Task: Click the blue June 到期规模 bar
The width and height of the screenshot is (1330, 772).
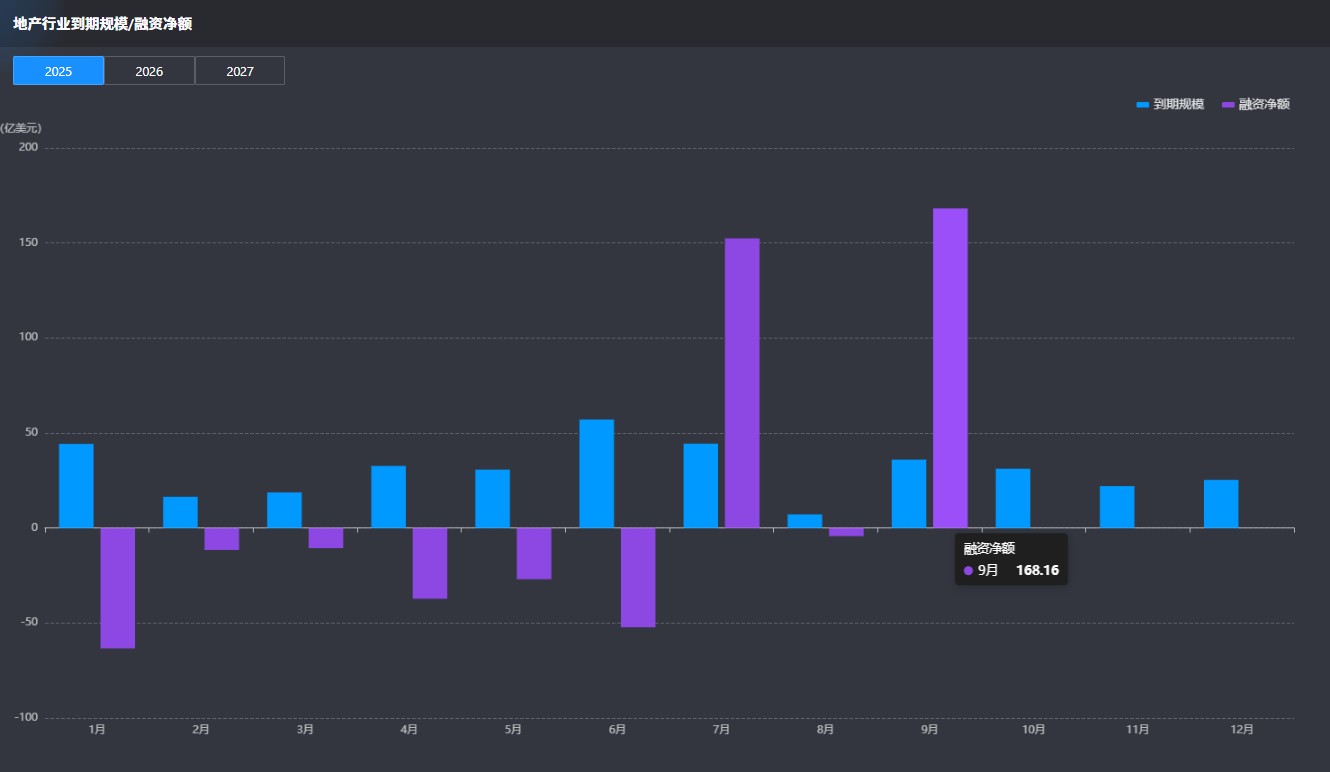Action: pos(596,473)
